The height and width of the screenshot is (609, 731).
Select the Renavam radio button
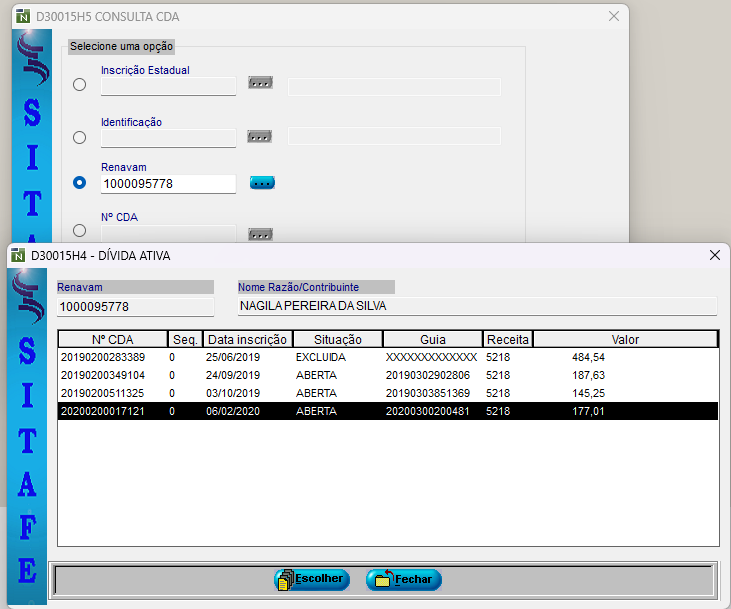pos(80,183)
